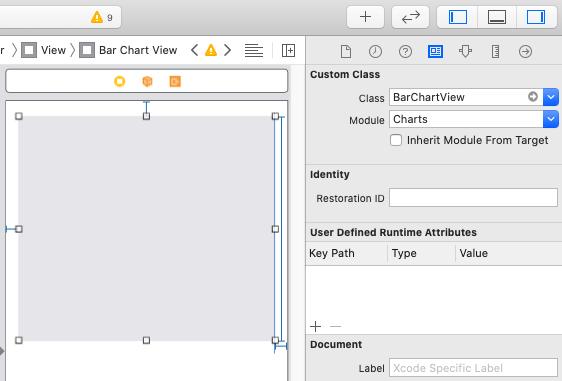562x381 pixels.
Task: Open the File inspector tab
Action: click(x=346, y=51)
